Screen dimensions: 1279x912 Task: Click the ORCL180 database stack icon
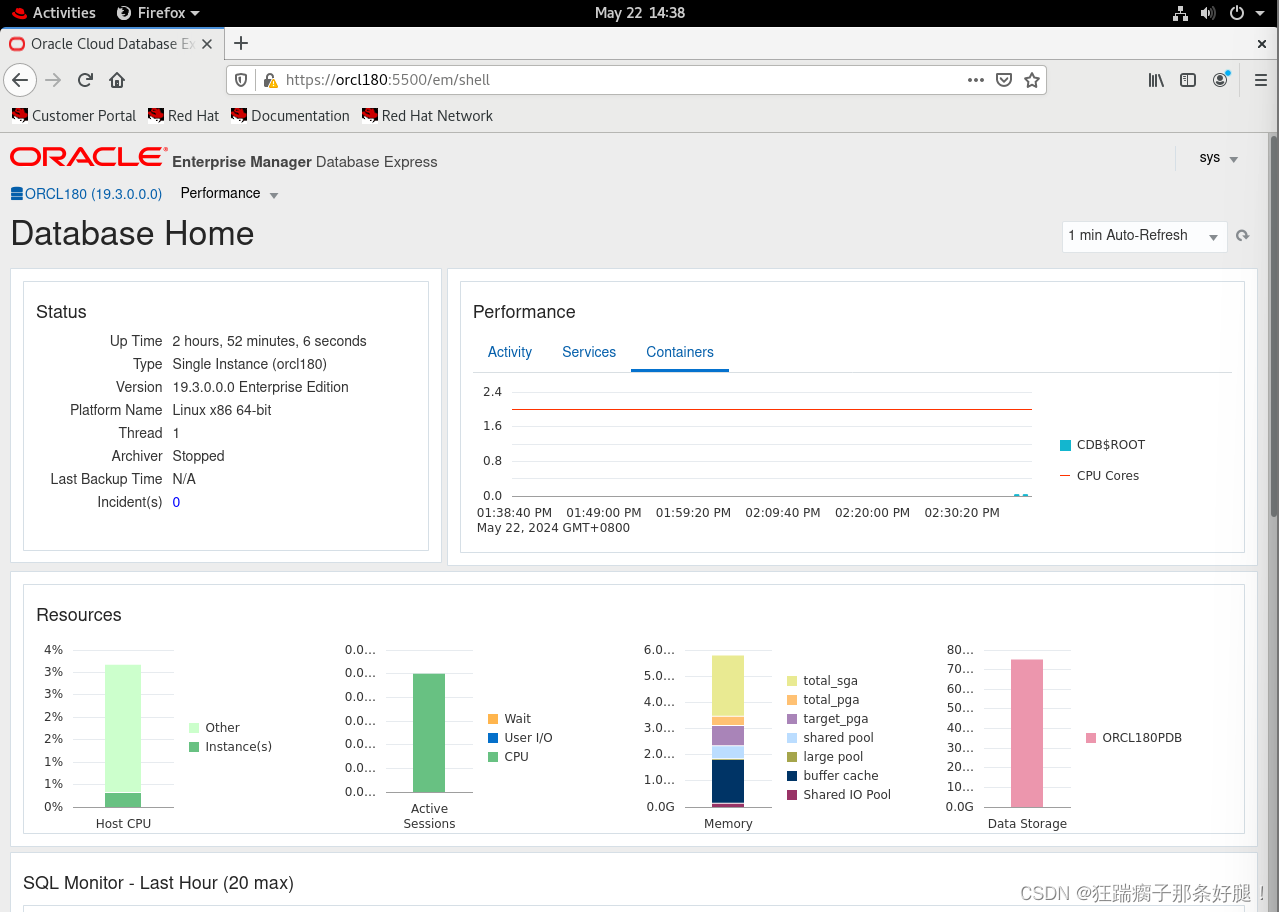pos(16,194)
